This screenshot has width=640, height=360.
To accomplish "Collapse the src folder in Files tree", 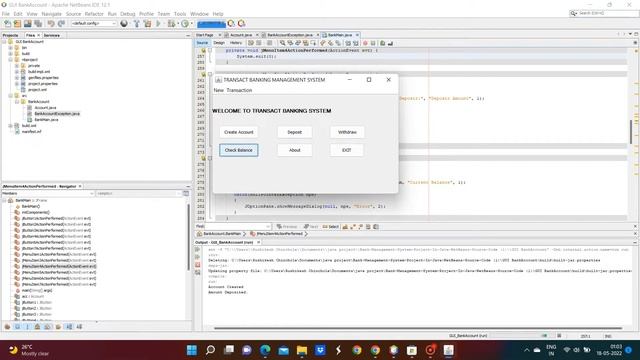I will [11, 96].
